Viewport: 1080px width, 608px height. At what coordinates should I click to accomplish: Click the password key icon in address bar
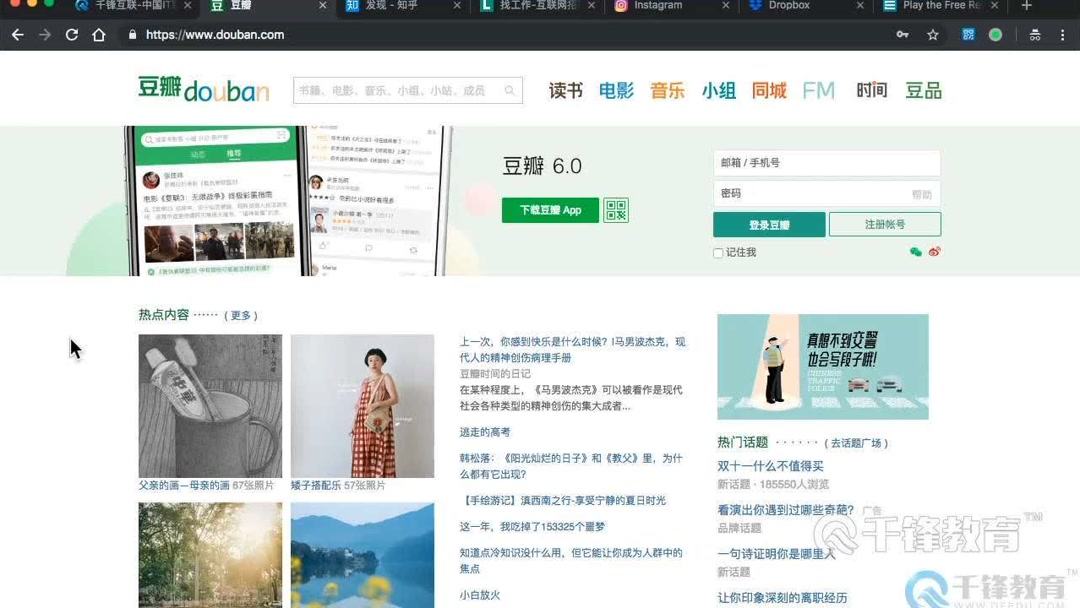[902, 34]
